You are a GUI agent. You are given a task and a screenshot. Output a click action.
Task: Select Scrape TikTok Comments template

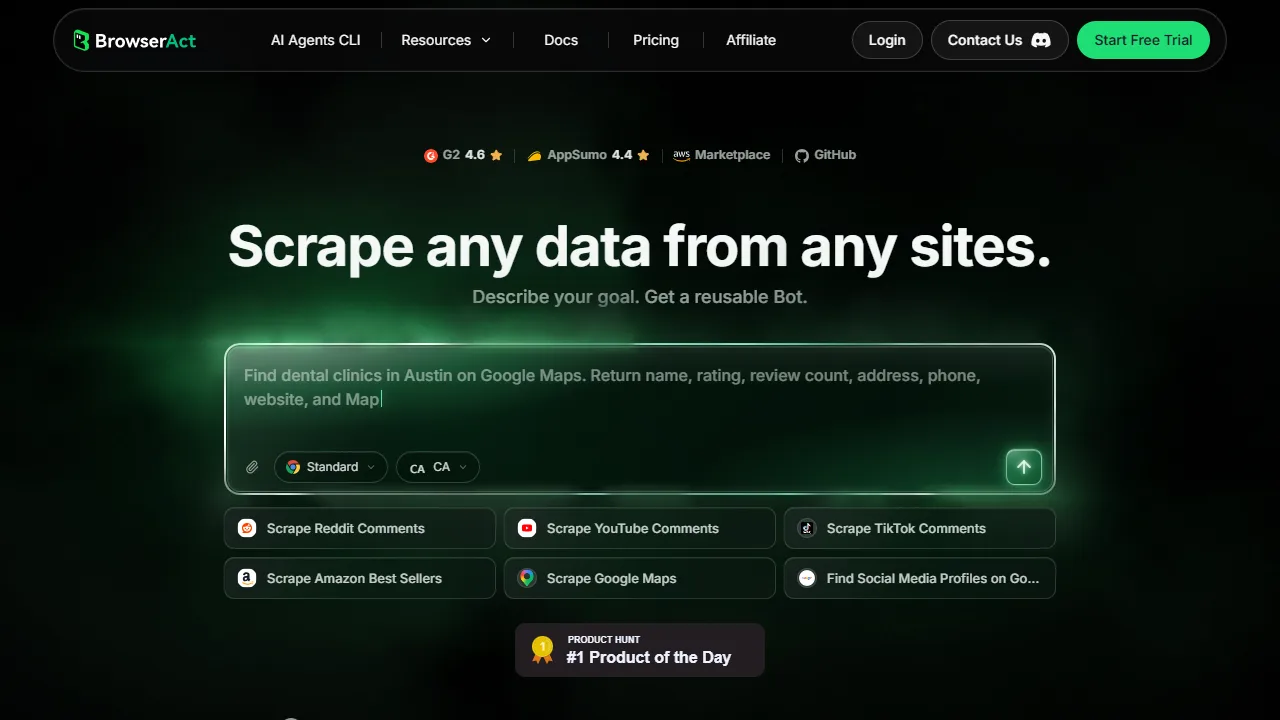click(920, 528)
